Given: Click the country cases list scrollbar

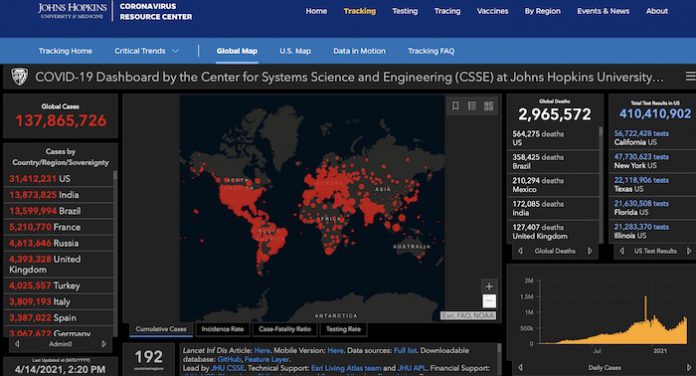Looking at the screenshot, I should (115, 253).
